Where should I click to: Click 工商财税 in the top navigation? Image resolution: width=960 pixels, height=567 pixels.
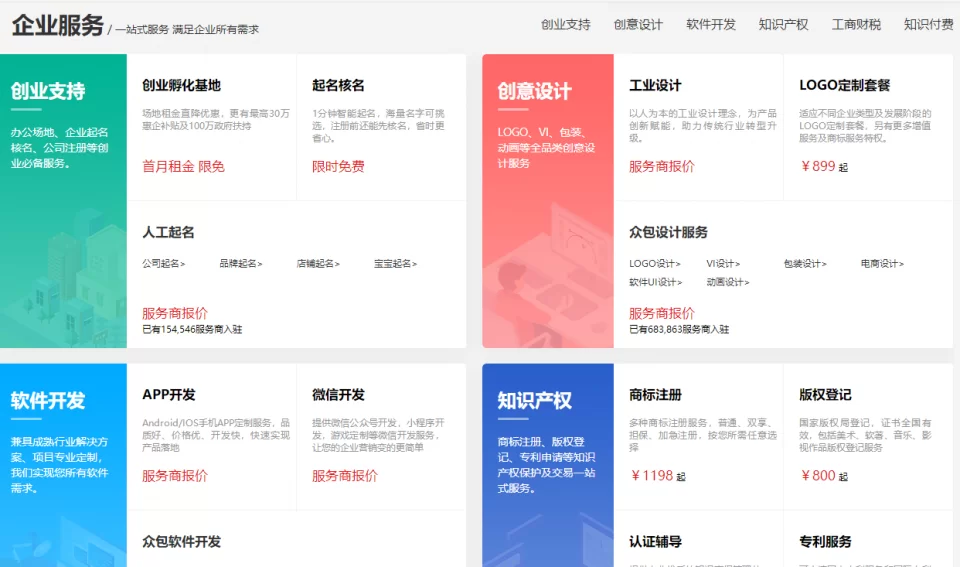pos(856,25)
